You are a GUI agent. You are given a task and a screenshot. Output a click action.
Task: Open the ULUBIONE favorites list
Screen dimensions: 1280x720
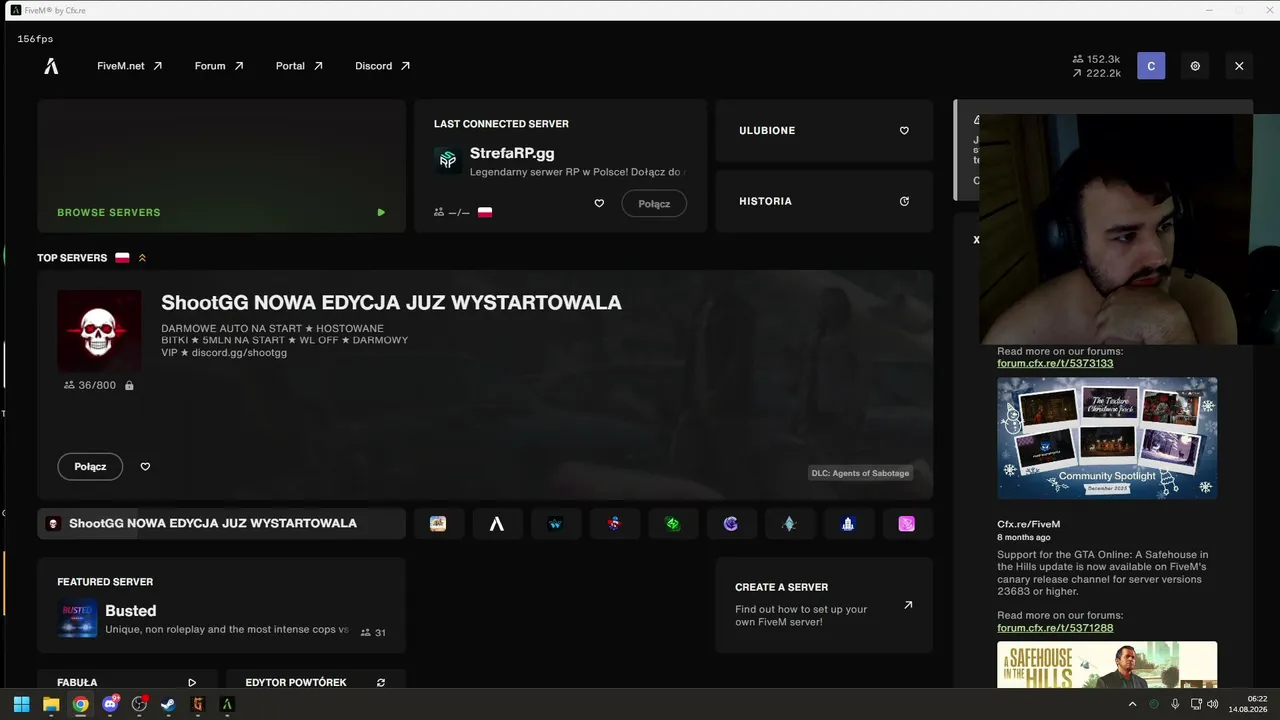click(x=824, y=131)
